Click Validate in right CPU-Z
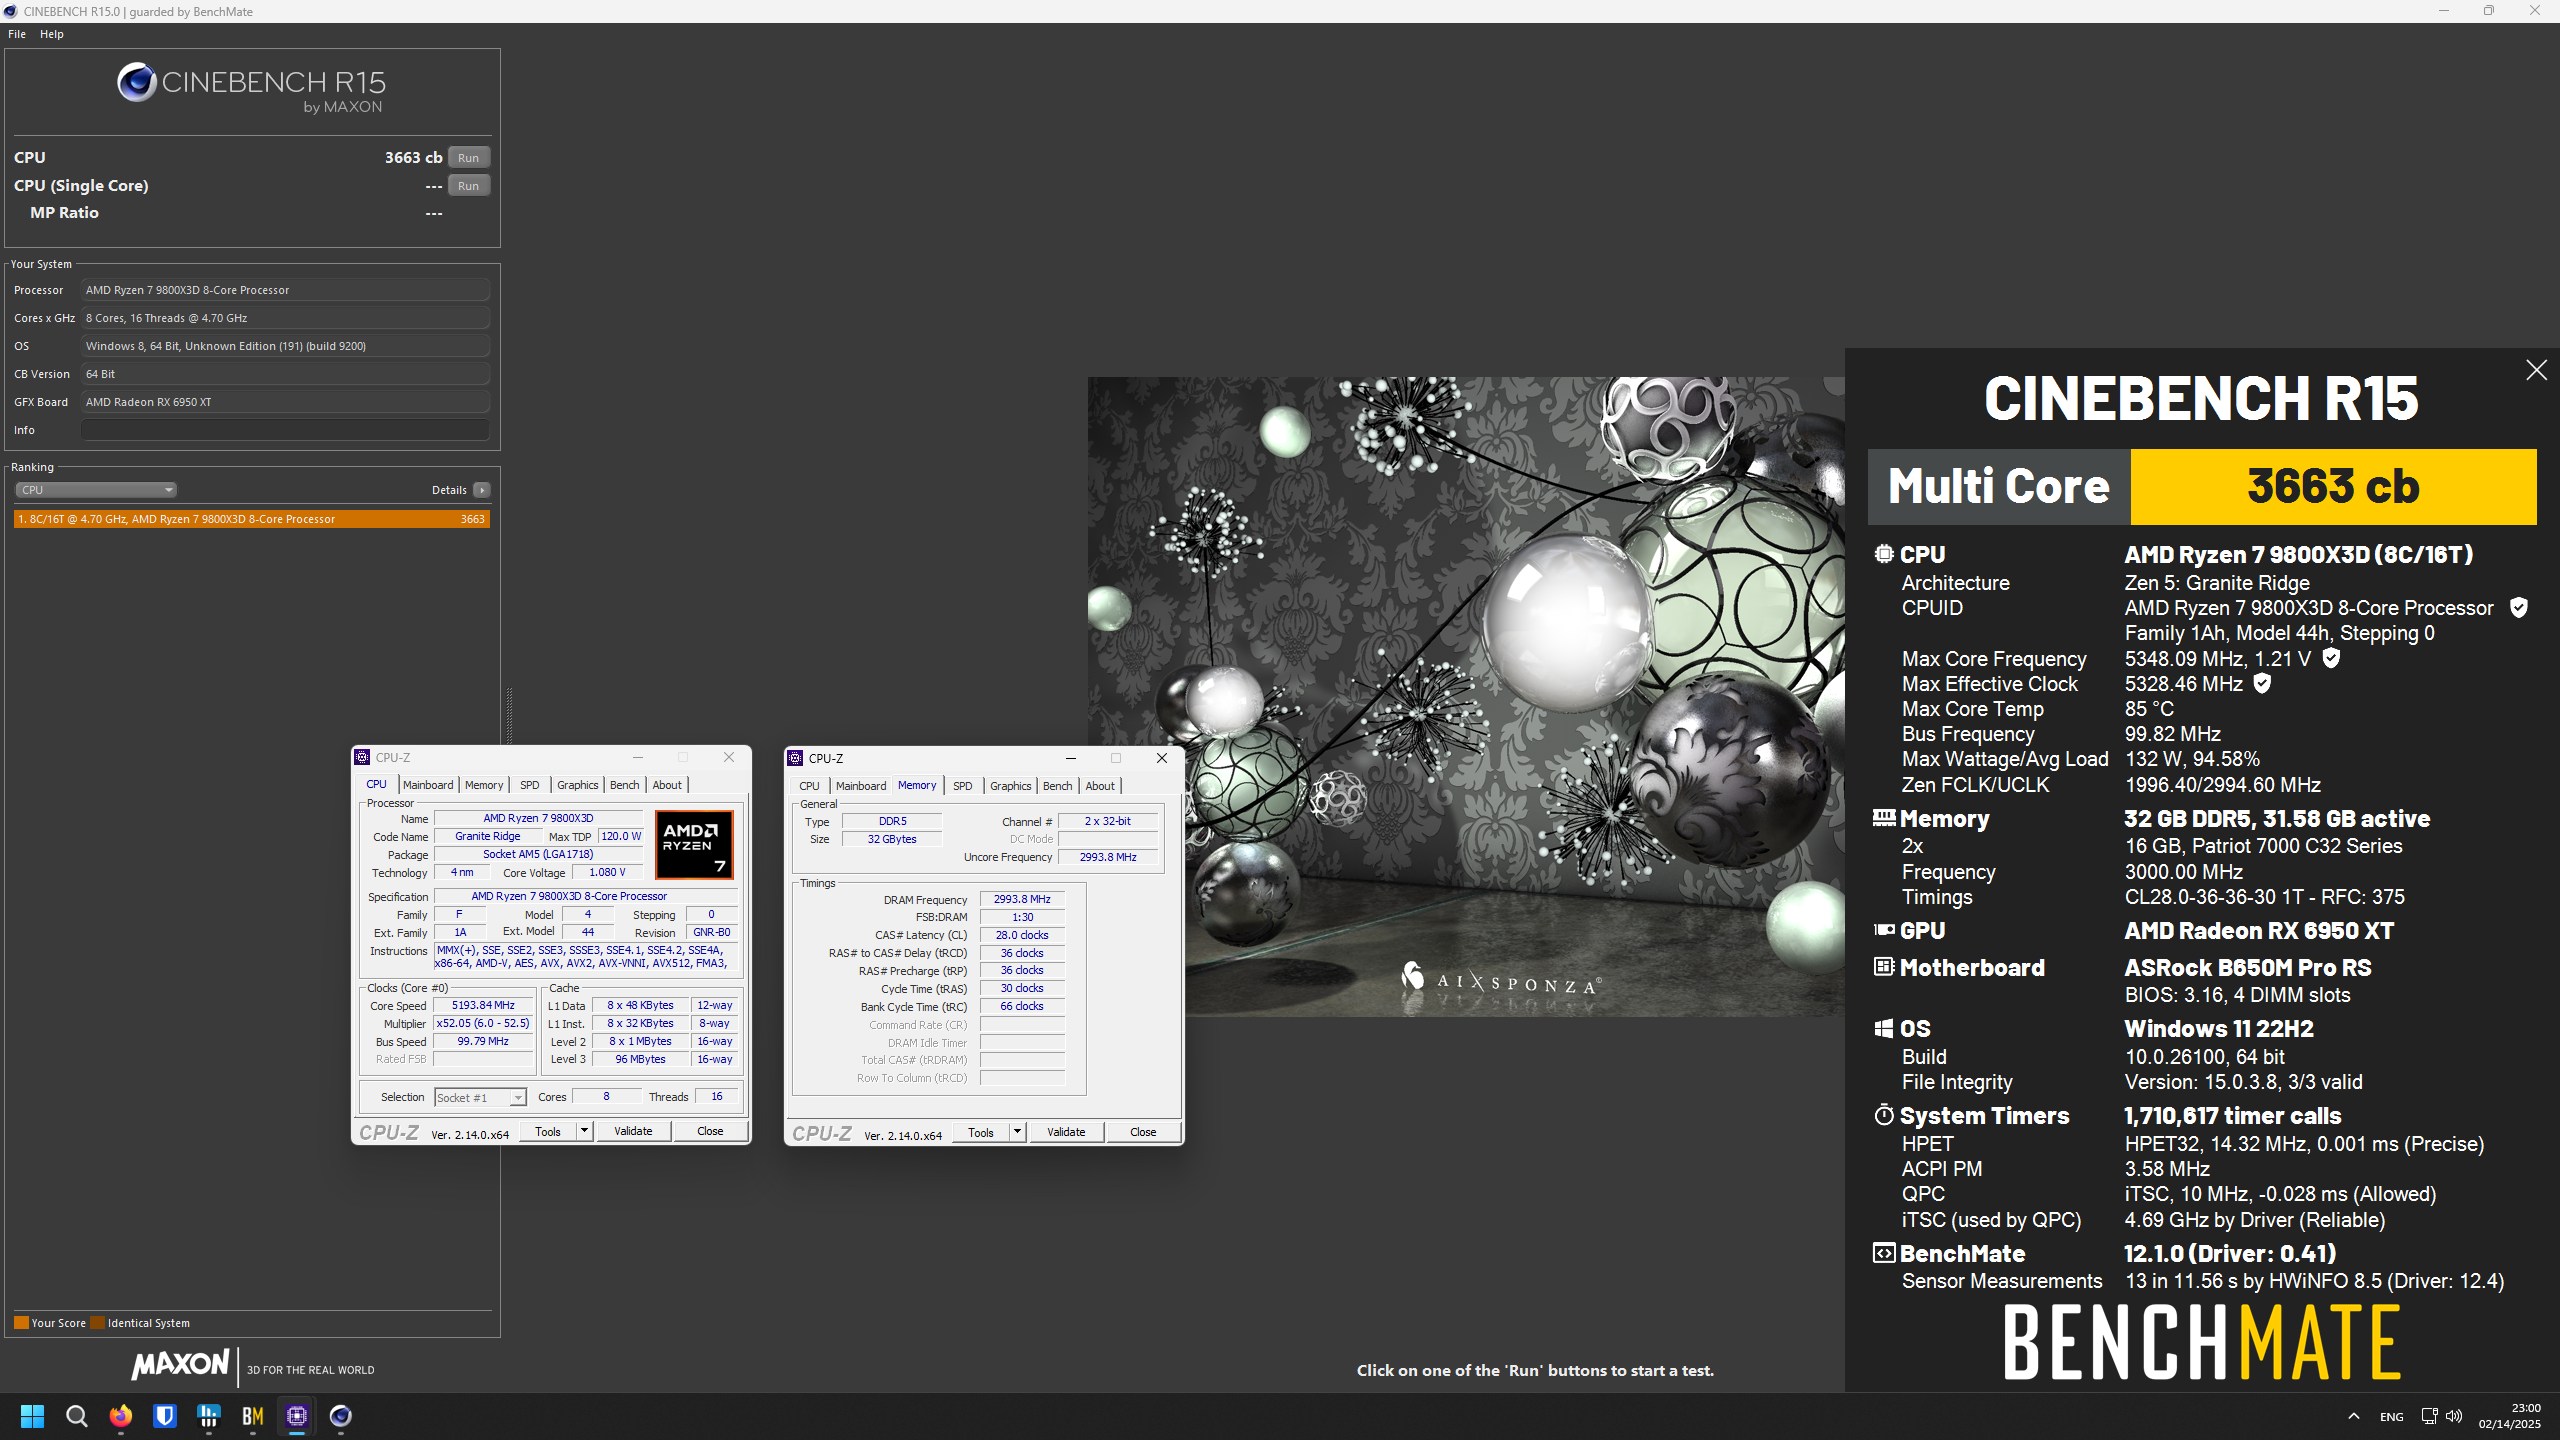 pos(1066,1132)
